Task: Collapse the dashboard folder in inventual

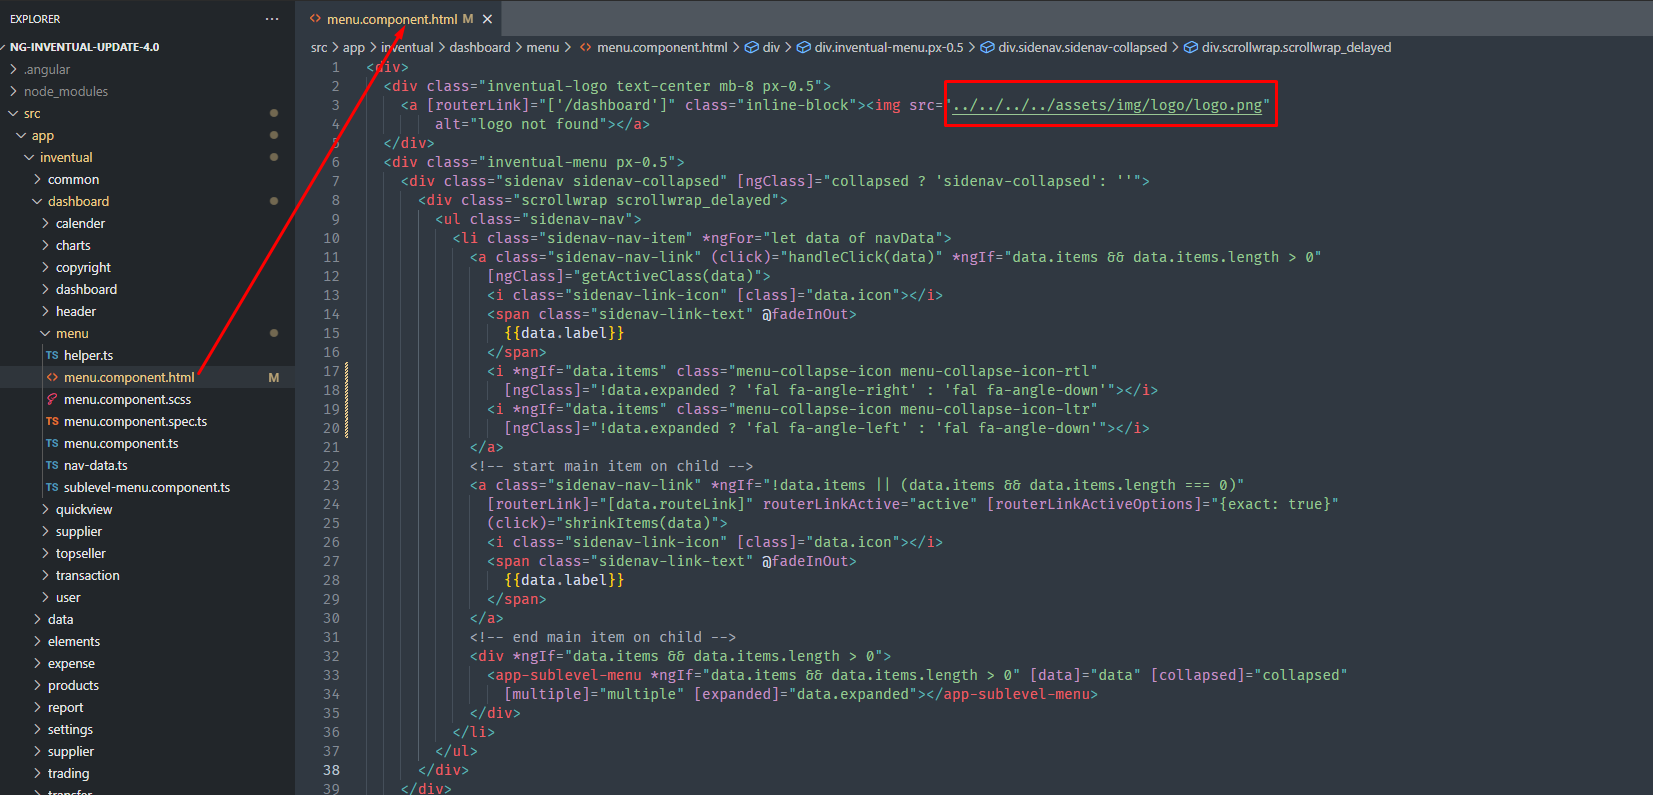Action: pyautogui.click(x=78, y=201)
